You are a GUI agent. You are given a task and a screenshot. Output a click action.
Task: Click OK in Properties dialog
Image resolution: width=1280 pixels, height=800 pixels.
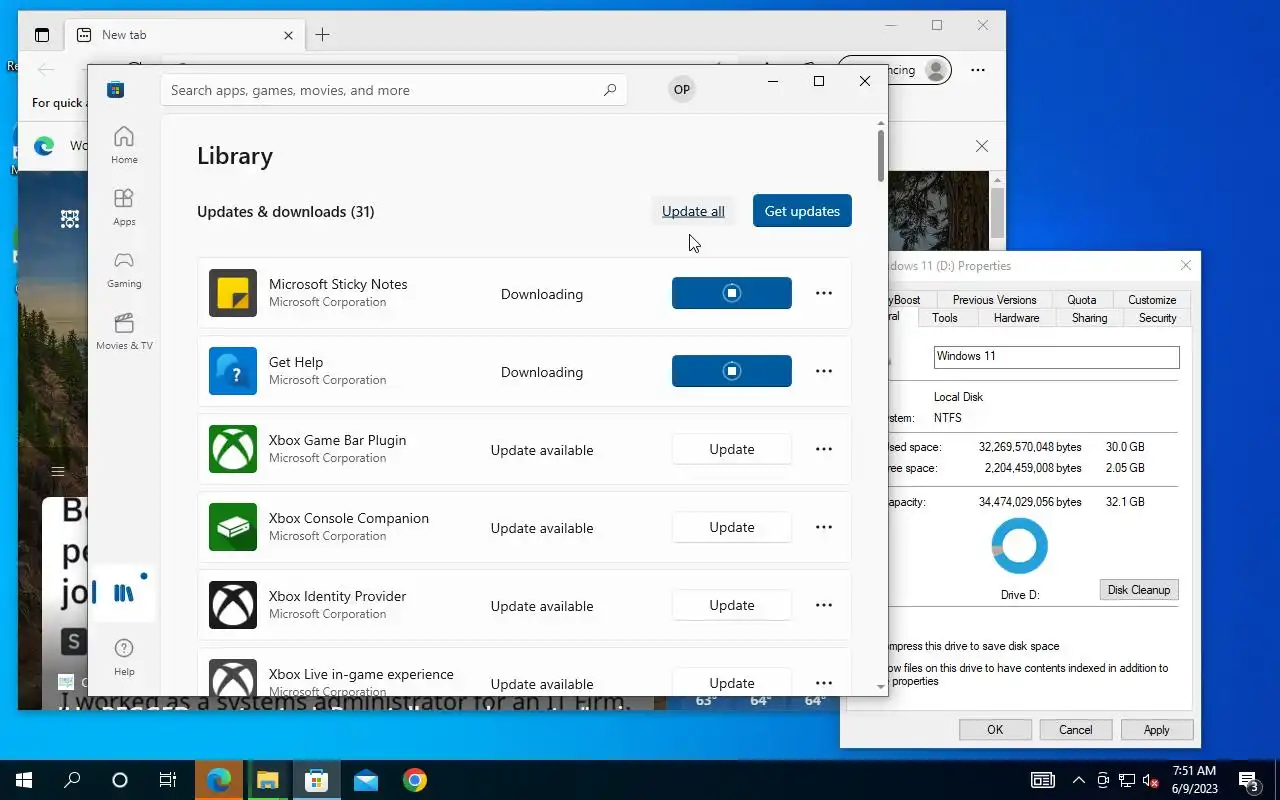tap(995, 730)
